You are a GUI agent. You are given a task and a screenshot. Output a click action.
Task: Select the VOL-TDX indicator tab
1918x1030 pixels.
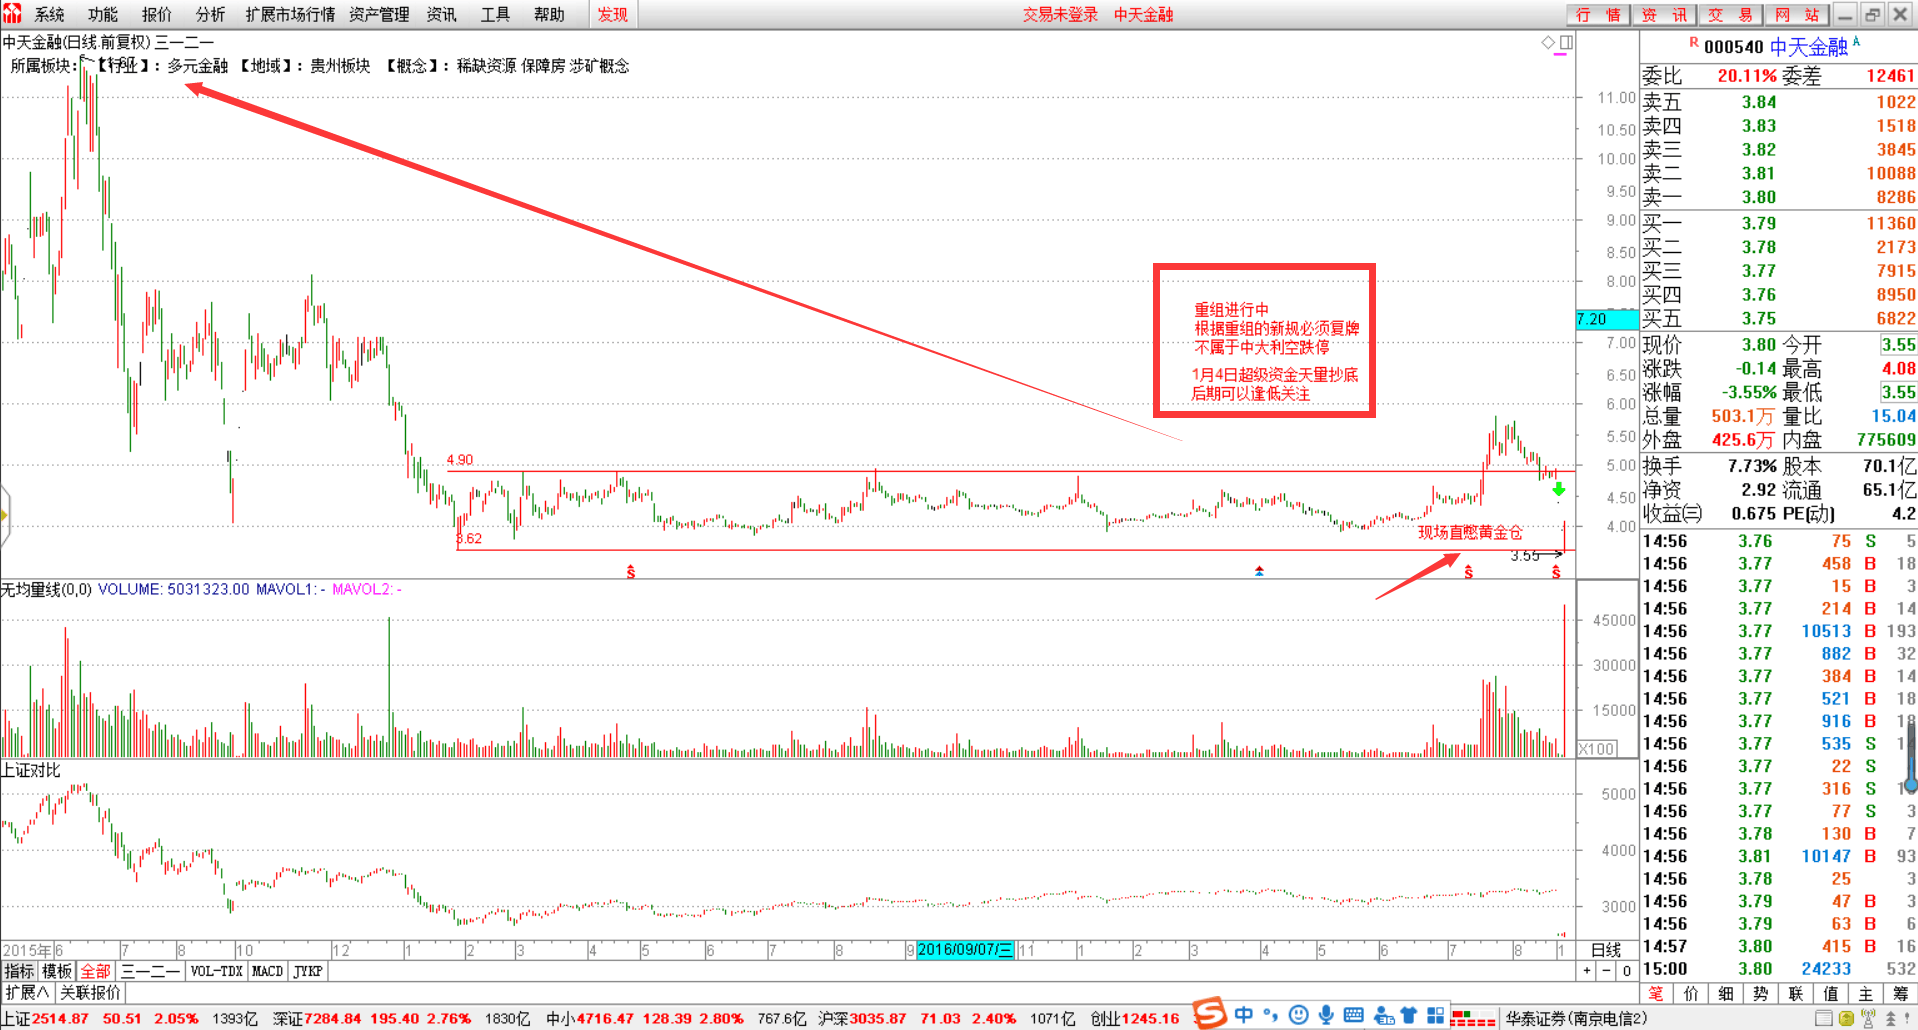pos(216,971)
